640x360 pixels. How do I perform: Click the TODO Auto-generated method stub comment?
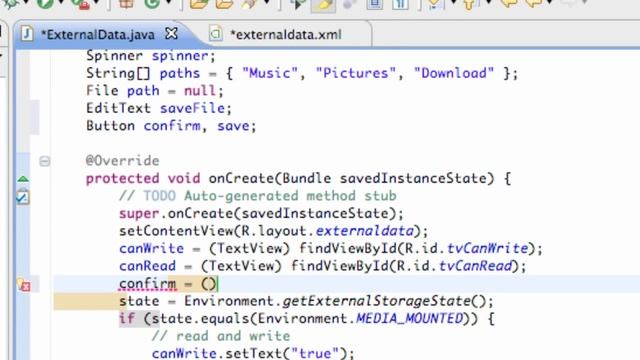click(258, 196)
